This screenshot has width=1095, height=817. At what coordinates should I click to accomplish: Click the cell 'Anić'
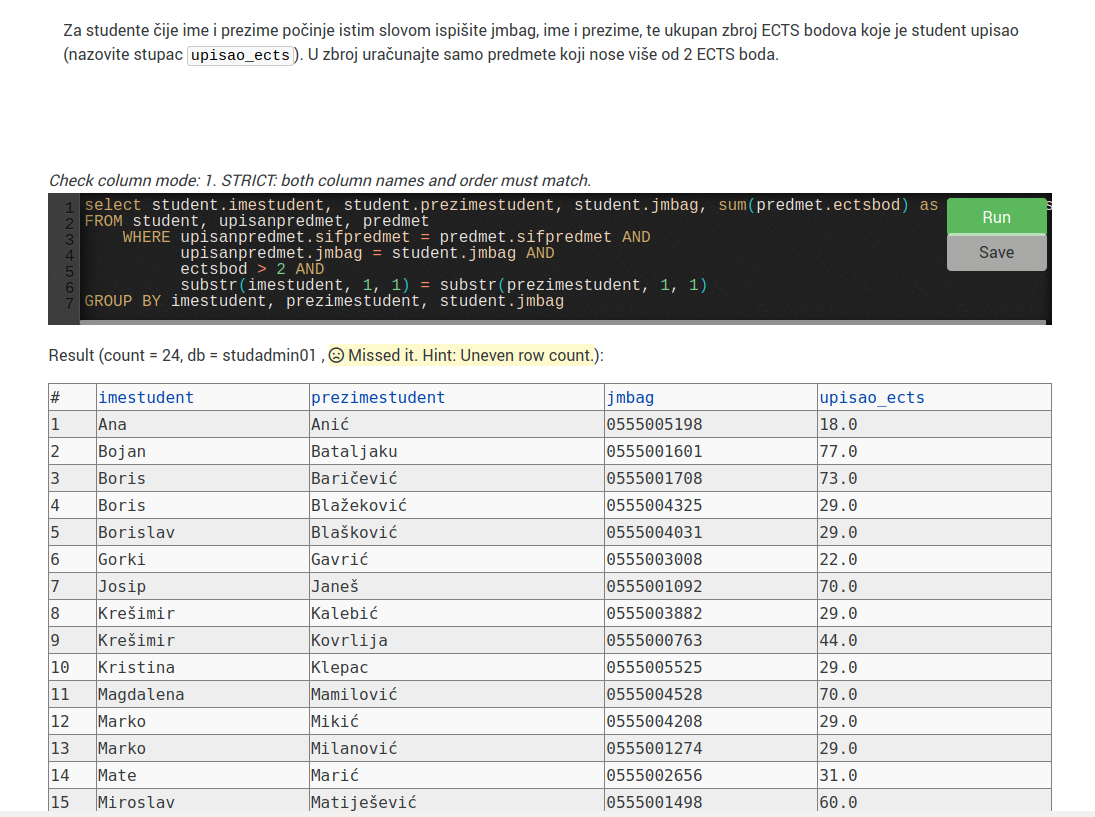(457, 425)
